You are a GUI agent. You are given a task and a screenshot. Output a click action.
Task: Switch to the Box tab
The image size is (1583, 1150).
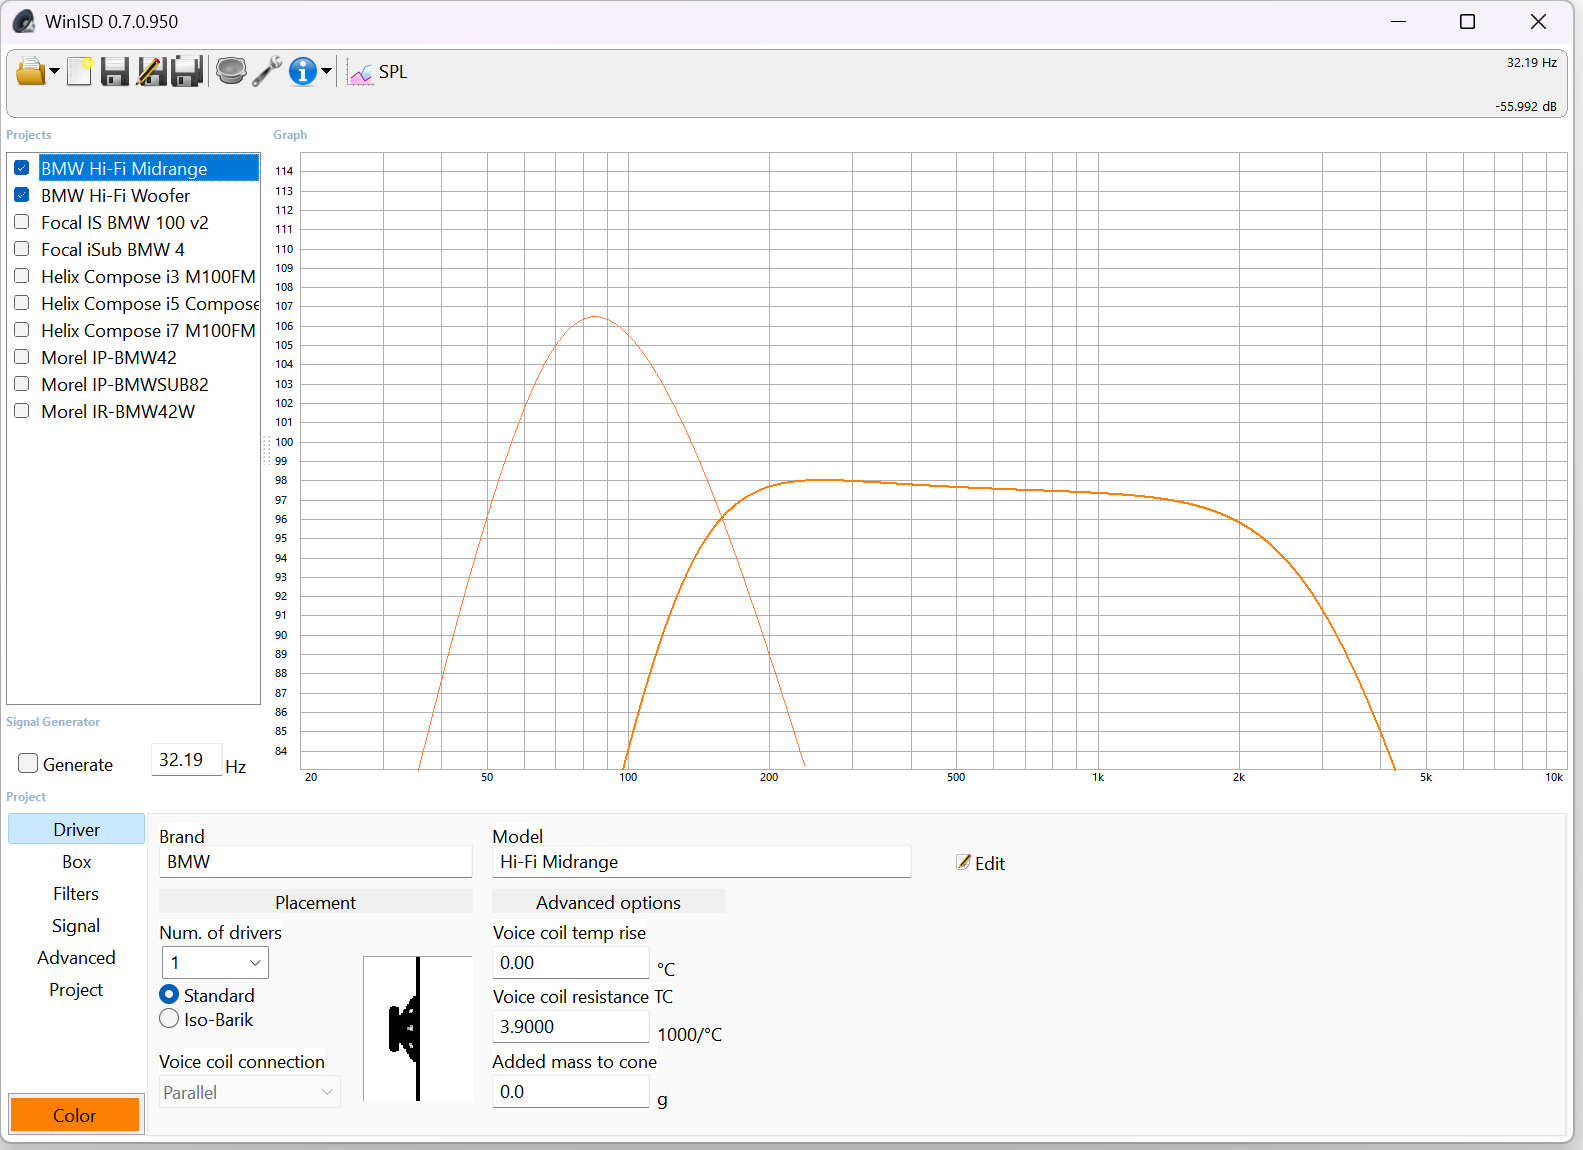(76, 861)
